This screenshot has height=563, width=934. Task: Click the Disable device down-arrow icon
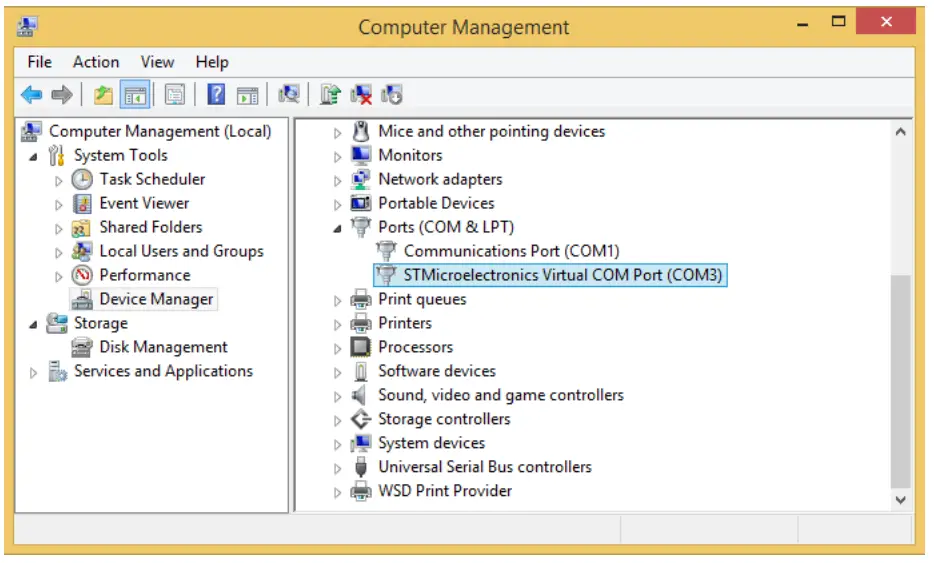(393, 95)
